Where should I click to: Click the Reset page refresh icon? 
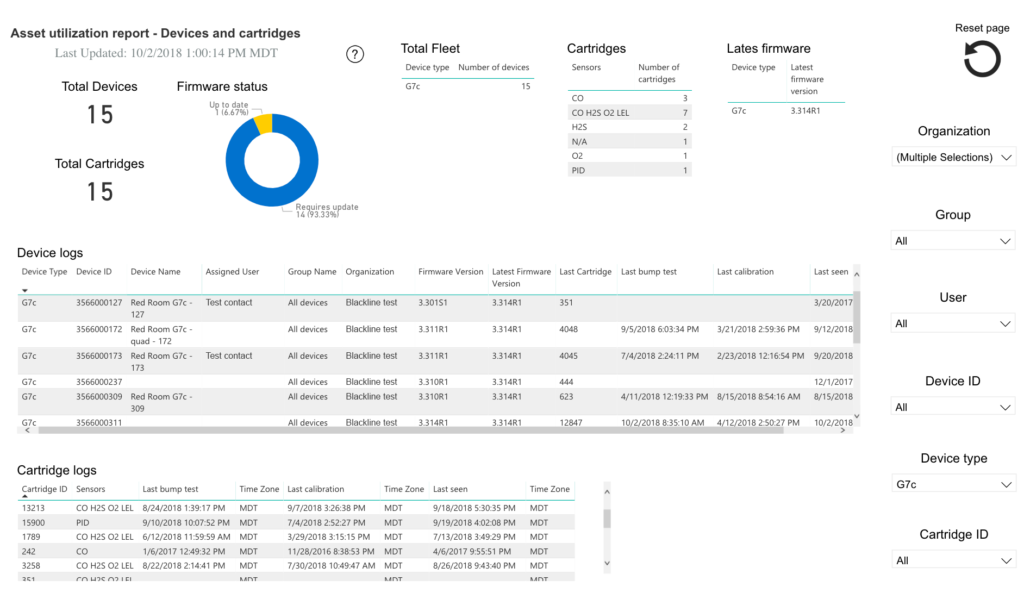(x=981, y=59)
